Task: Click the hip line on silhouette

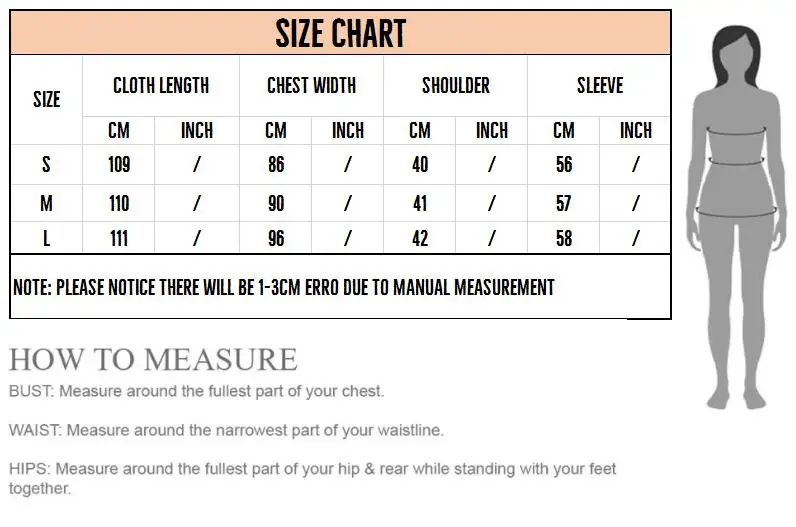Action: pyautogui.click(x=736, y=212)
